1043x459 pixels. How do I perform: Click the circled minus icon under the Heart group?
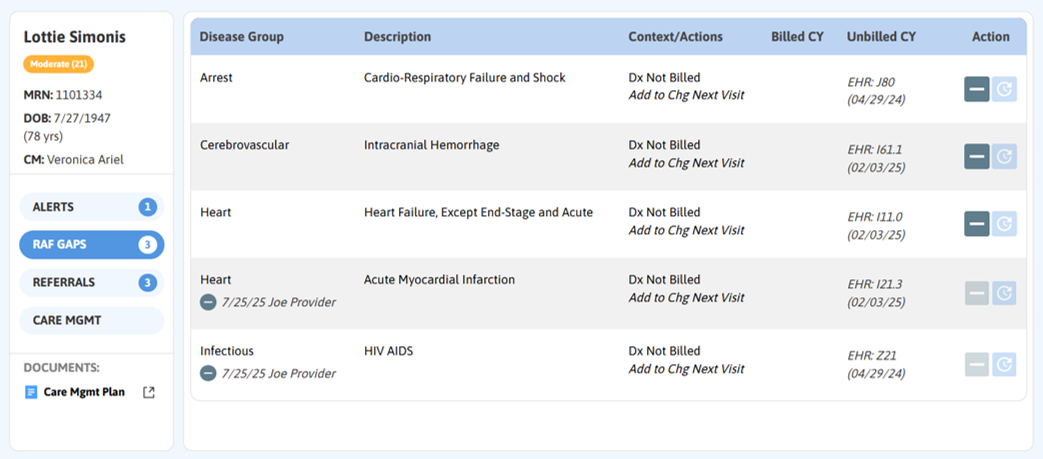coord(208,302)
